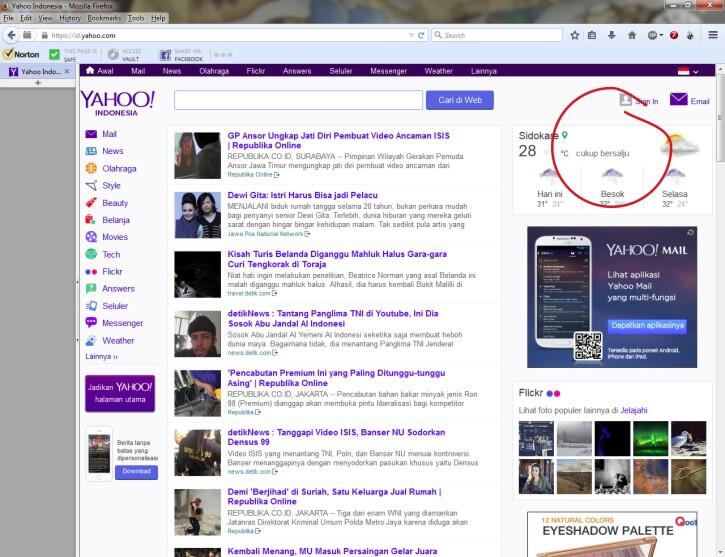Click the Movies reel icon in sidebar

[x=91, y=237]
